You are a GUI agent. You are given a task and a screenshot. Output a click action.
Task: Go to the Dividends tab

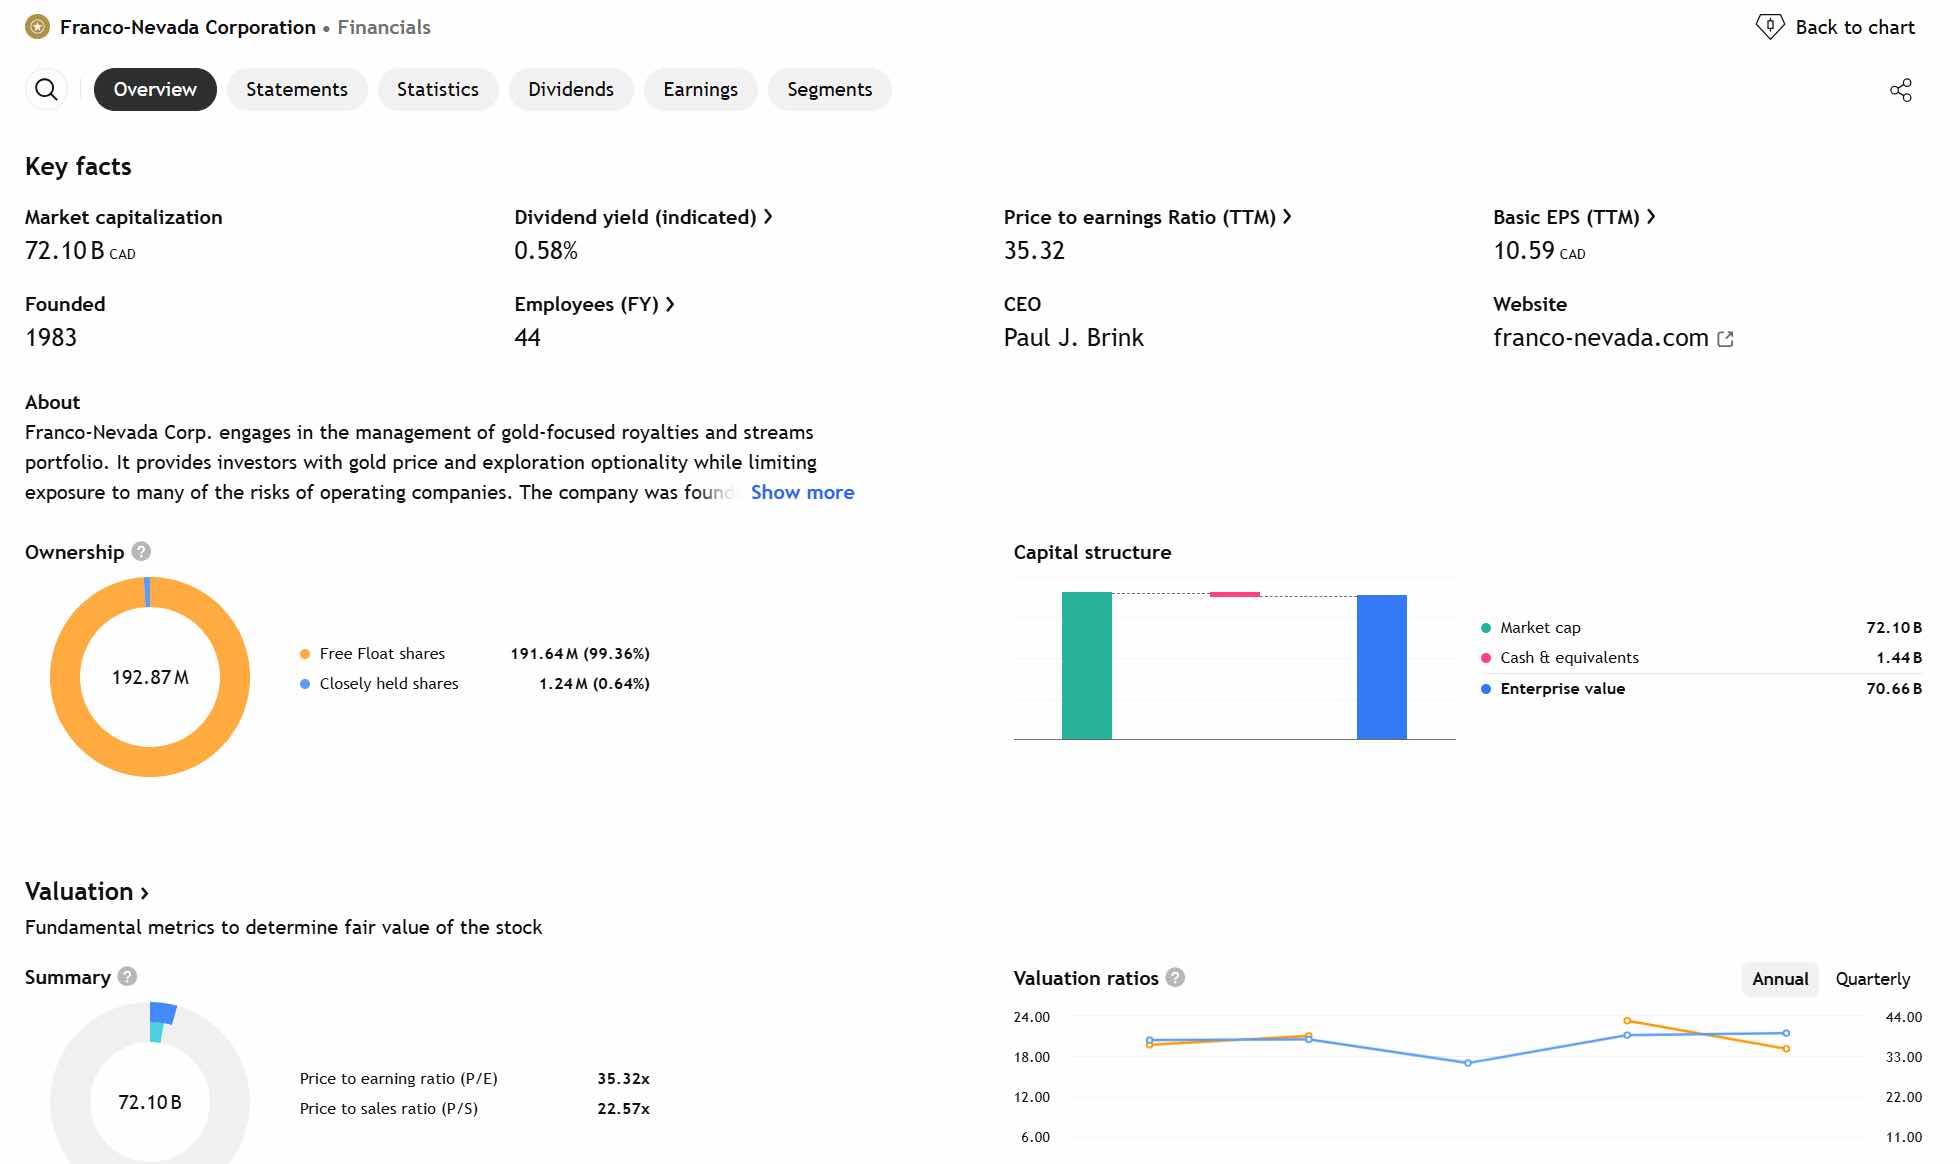coord(571,89)
